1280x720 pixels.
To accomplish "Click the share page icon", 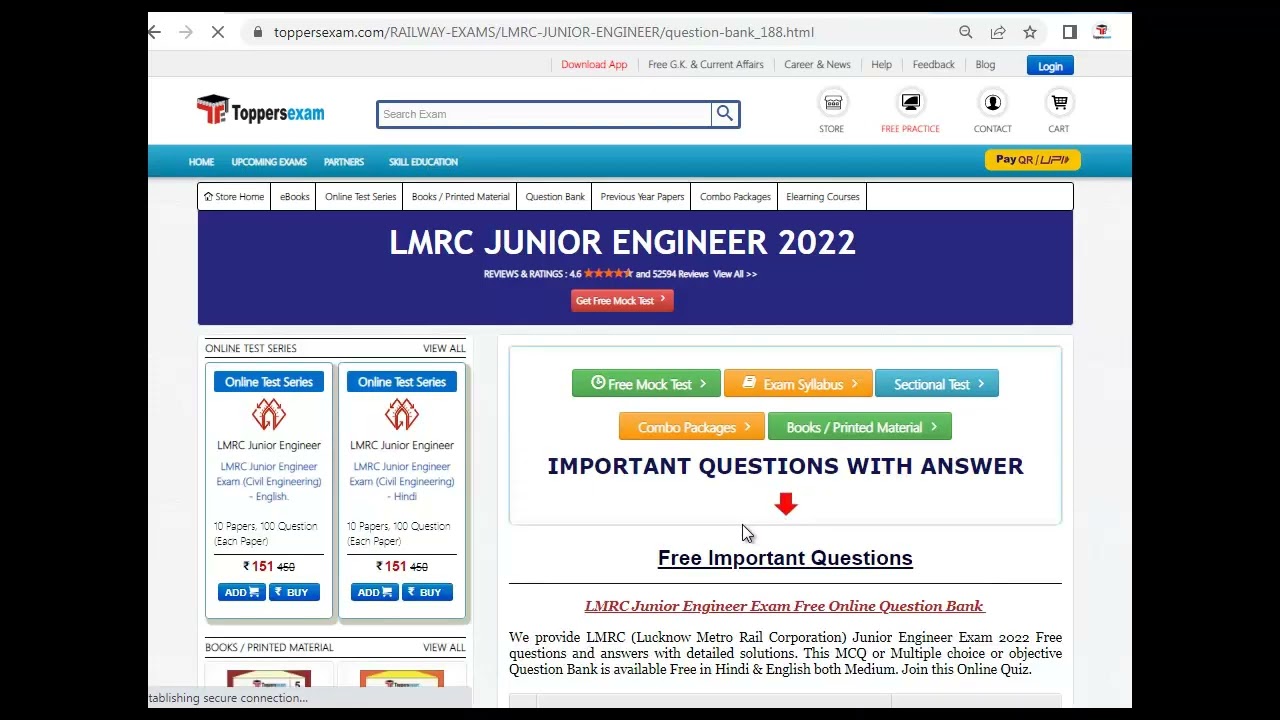I will click(x=998, y=32).
